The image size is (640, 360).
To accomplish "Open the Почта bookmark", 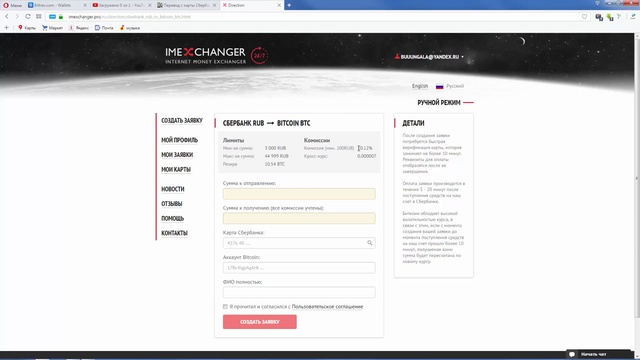I will pos(104,28).
